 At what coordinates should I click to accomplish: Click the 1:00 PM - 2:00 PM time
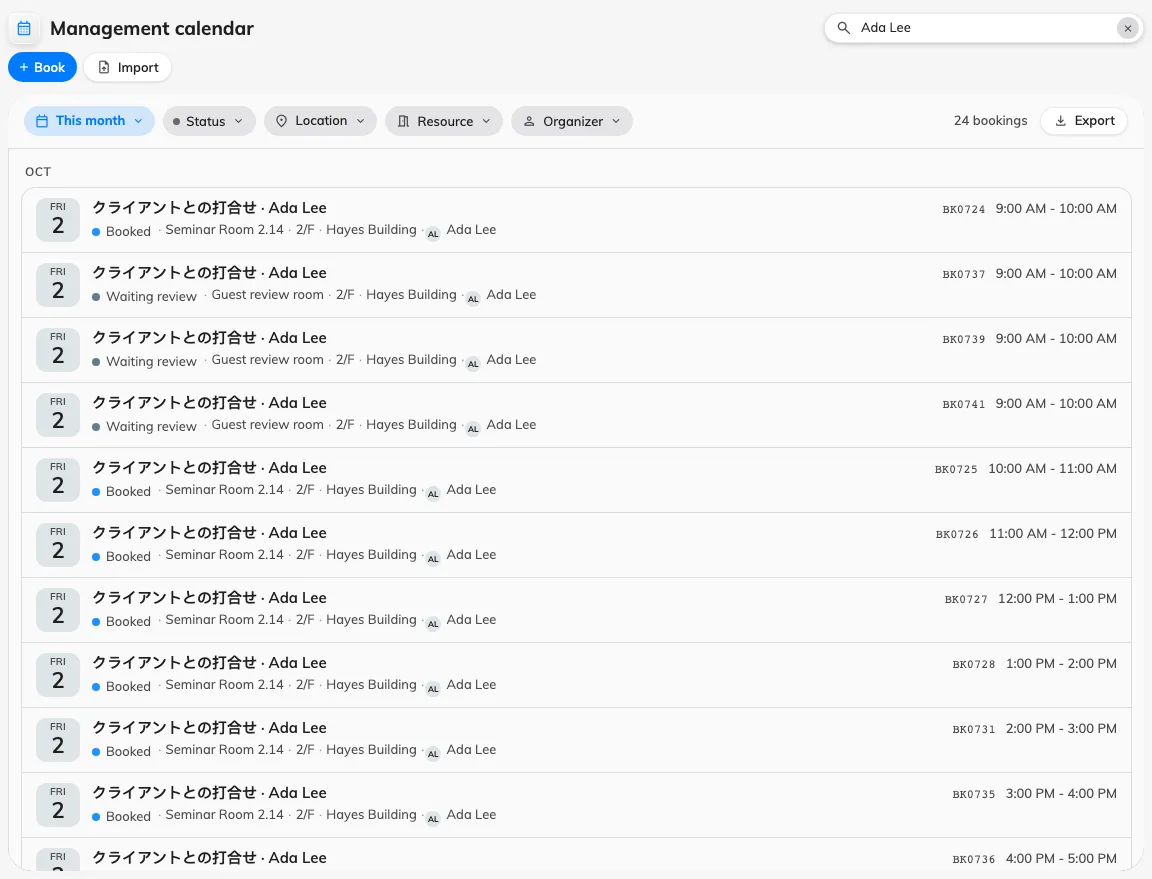(1061, 664)
